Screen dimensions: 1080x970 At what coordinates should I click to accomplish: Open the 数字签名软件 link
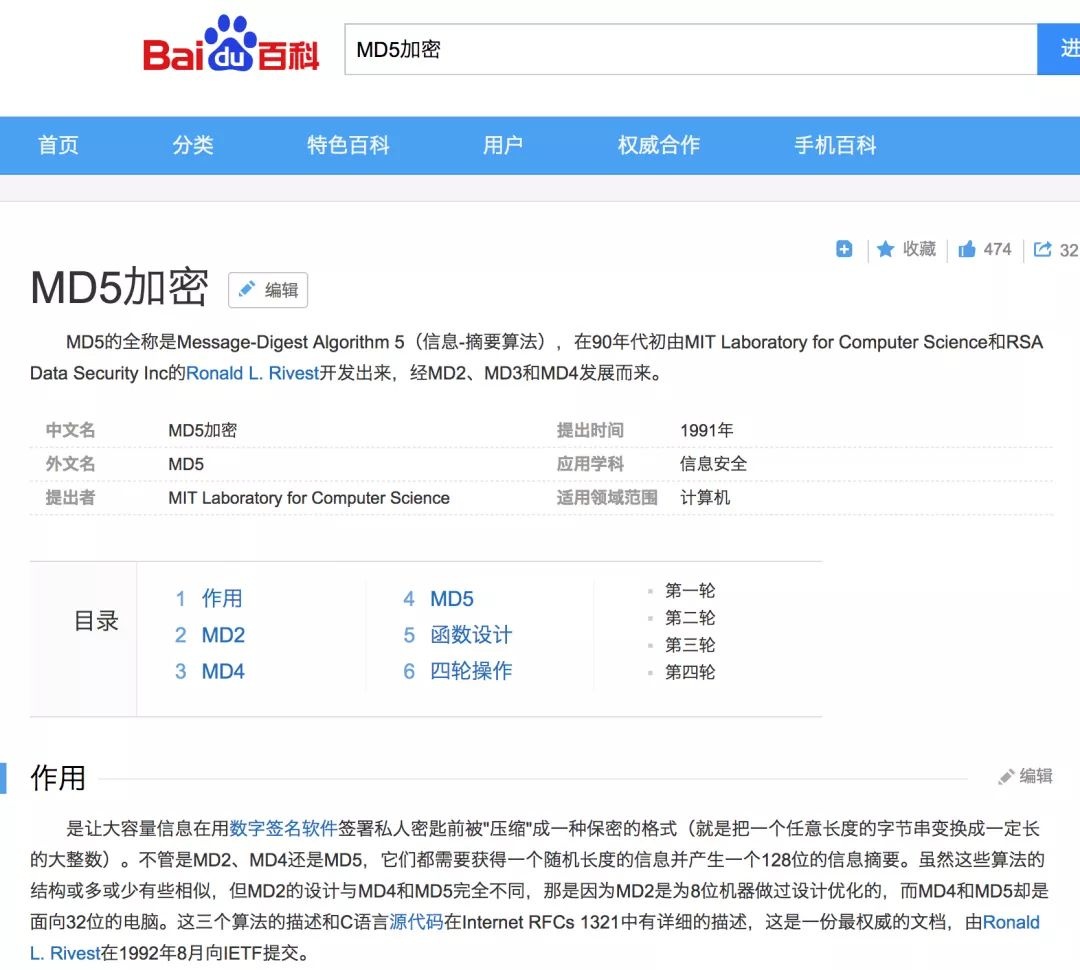click(283, 828)
